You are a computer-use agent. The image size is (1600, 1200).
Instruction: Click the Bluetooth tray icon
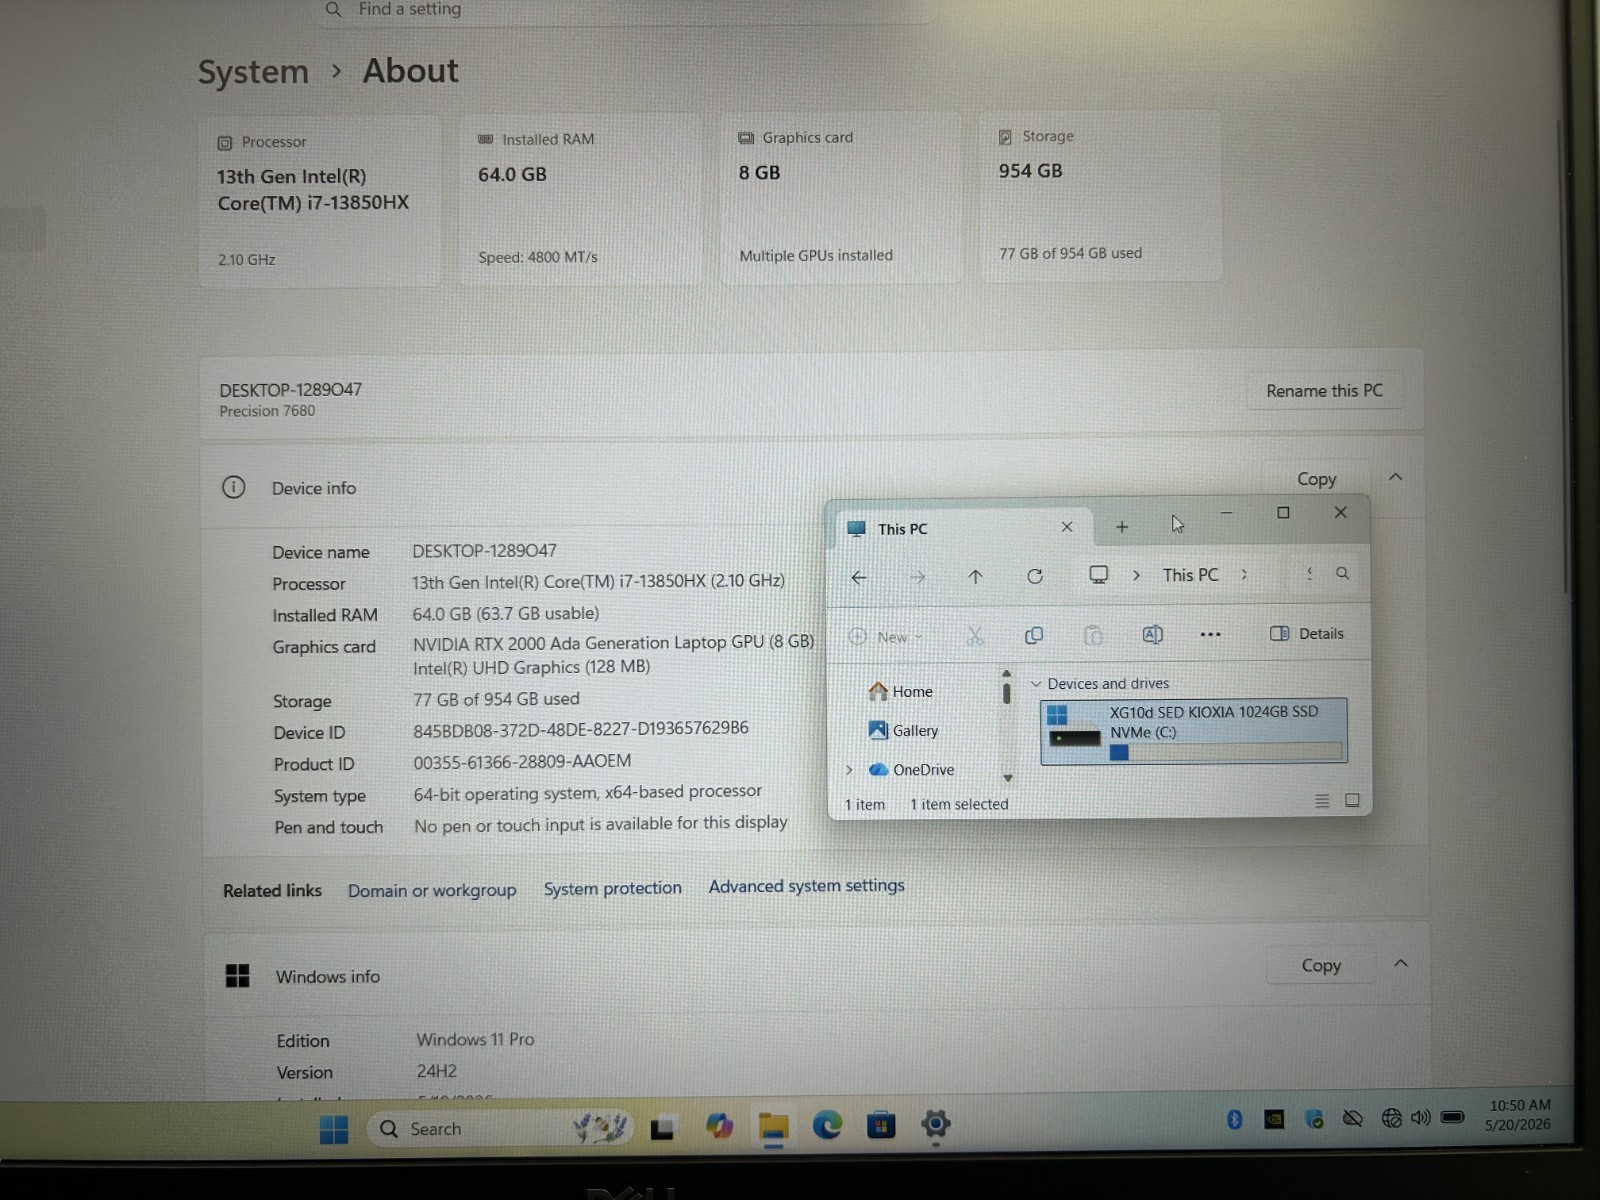(x=1235, y=1119)
